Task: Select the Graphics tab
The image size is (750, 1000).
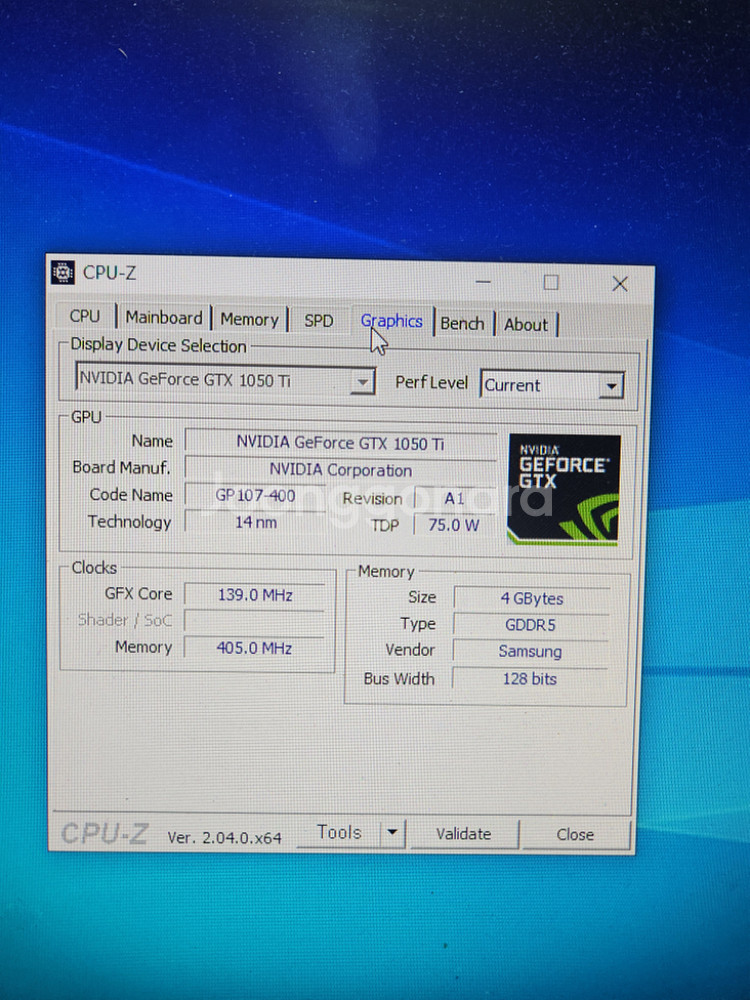Action: tap(391, 321)
